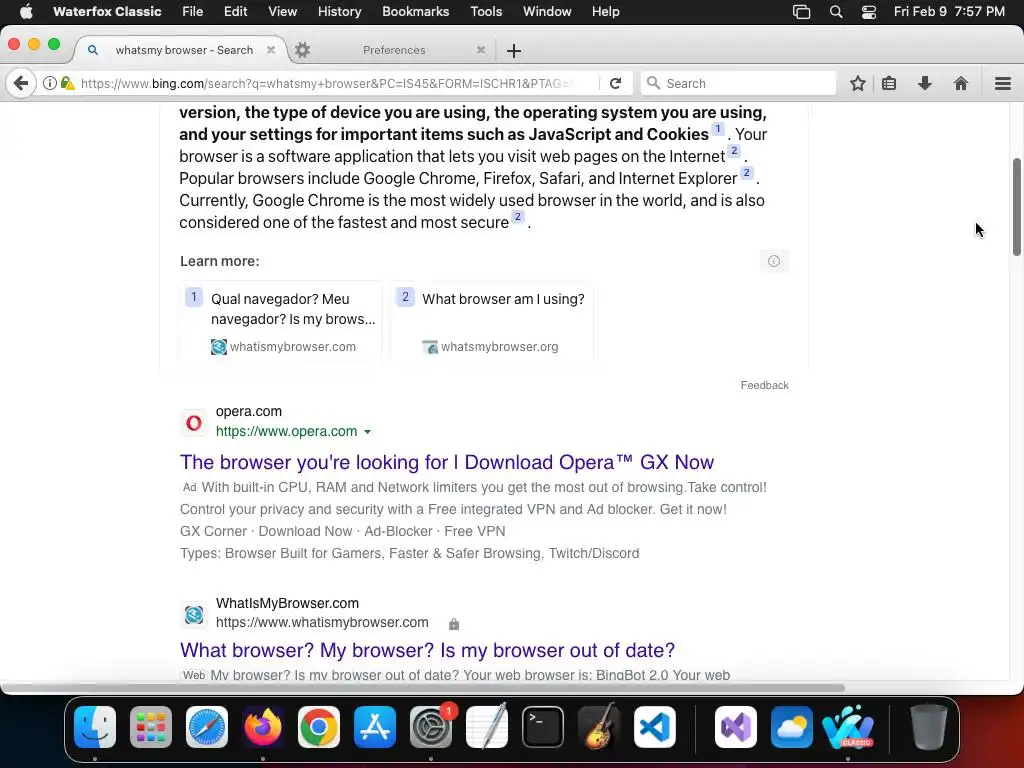The height and width of the screenshot is (768, 1024).
Task: Click the date and time in the menu bar
Action: pyautogui.click(x=949, y=12)
